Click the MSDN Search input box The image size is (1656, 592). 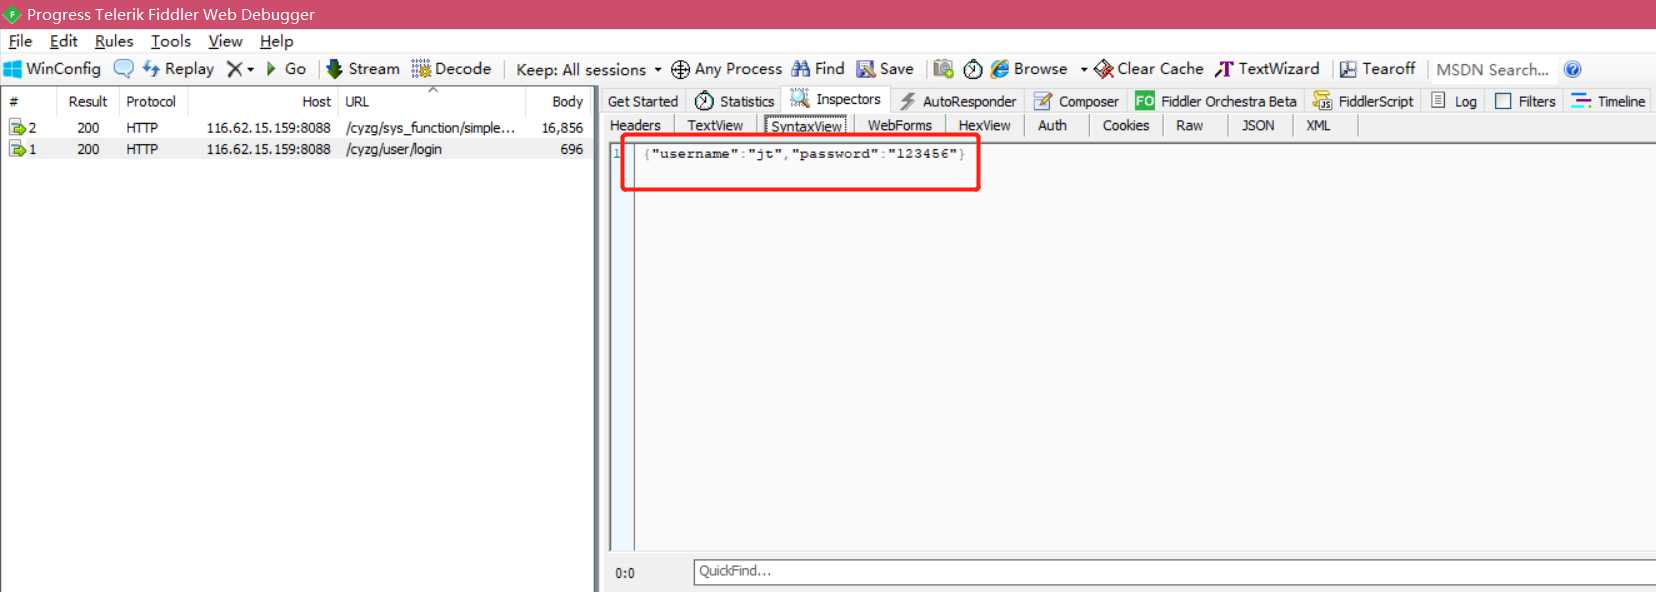pos(1493,69)
